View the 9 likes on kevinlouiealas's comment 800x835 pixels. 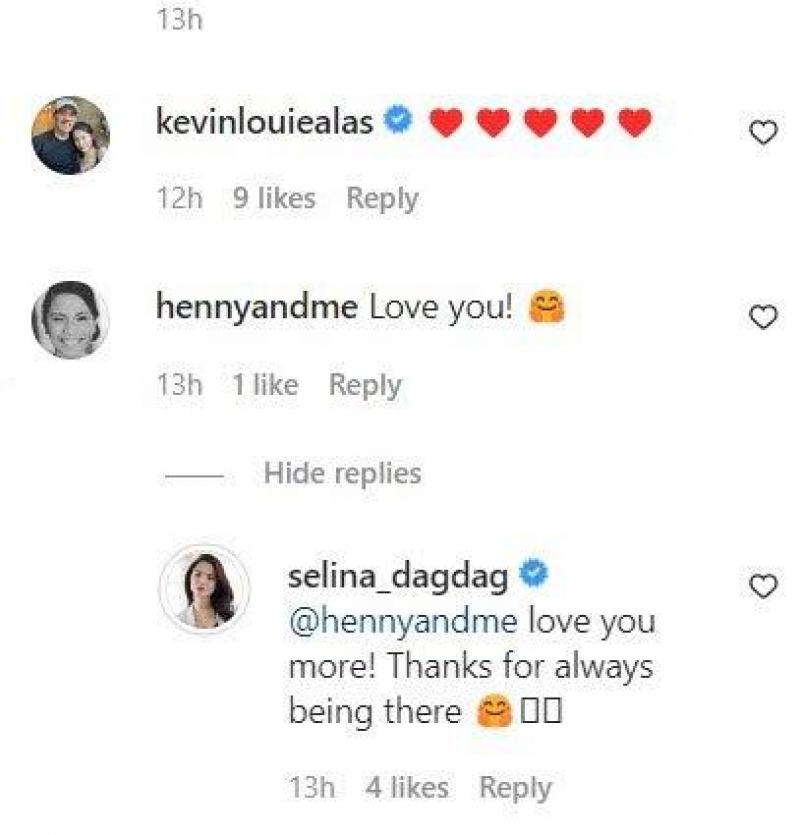274,199
